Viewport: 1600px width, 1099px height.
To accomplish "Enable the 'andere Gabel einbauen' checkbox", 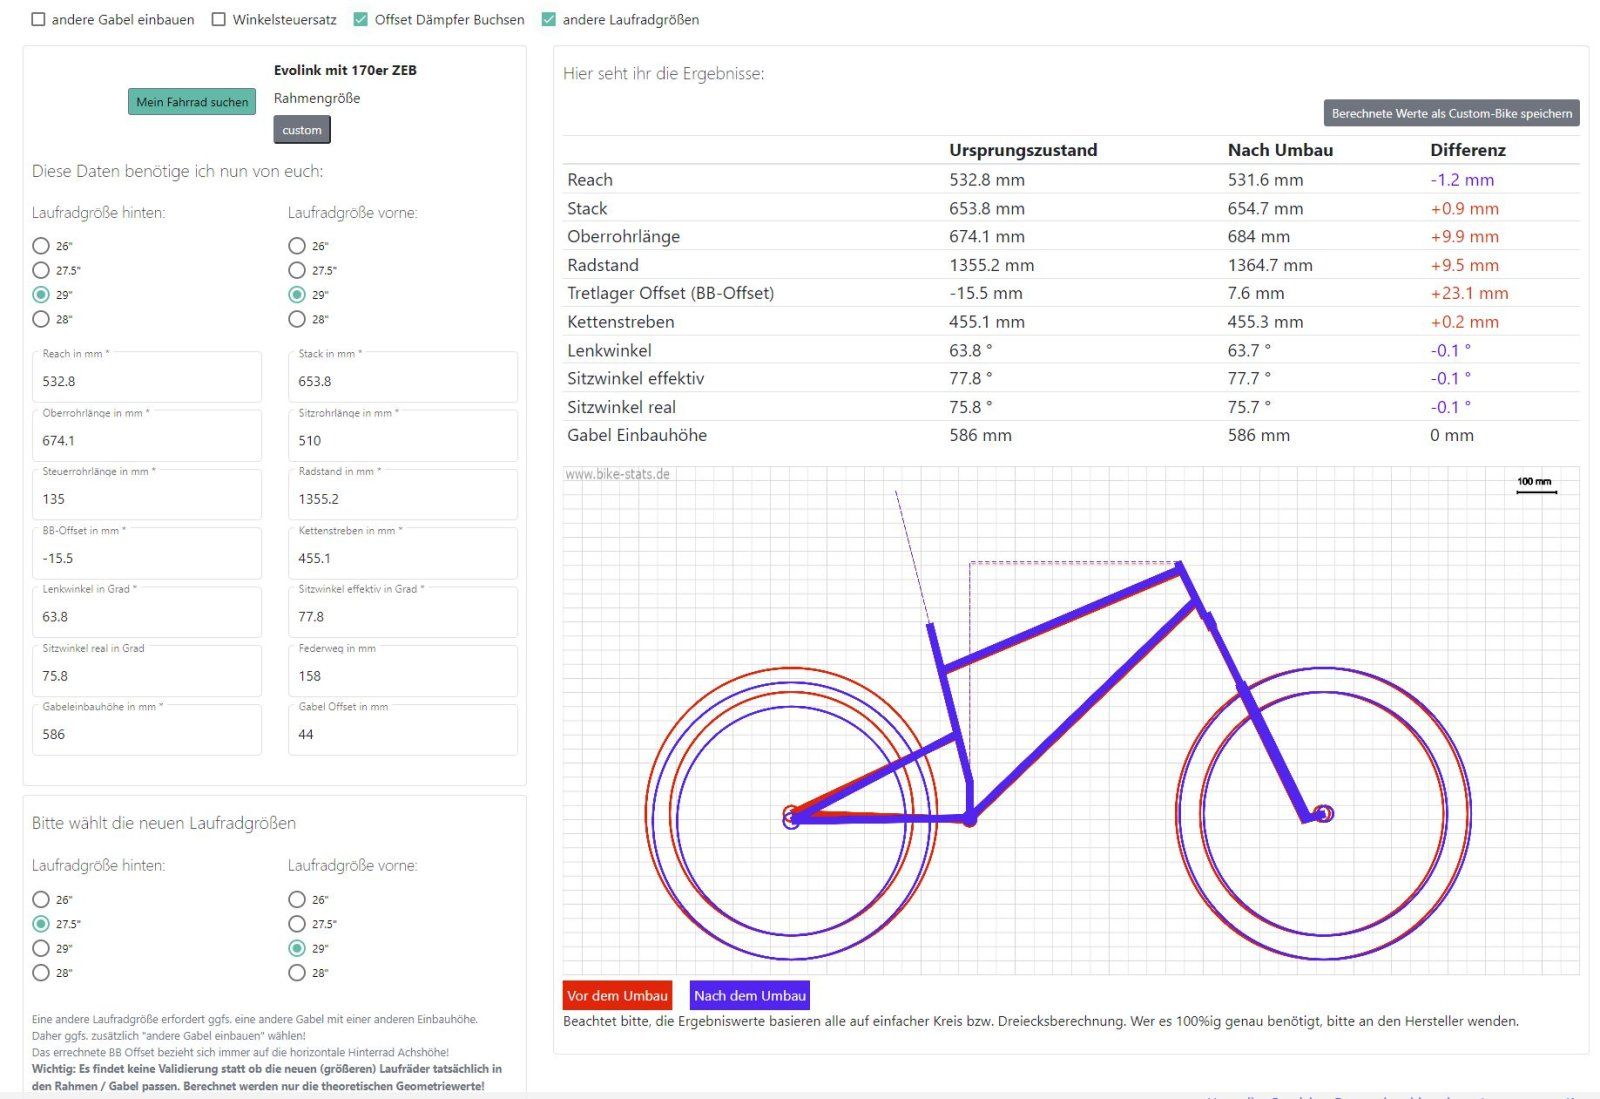I will (39, 20).
